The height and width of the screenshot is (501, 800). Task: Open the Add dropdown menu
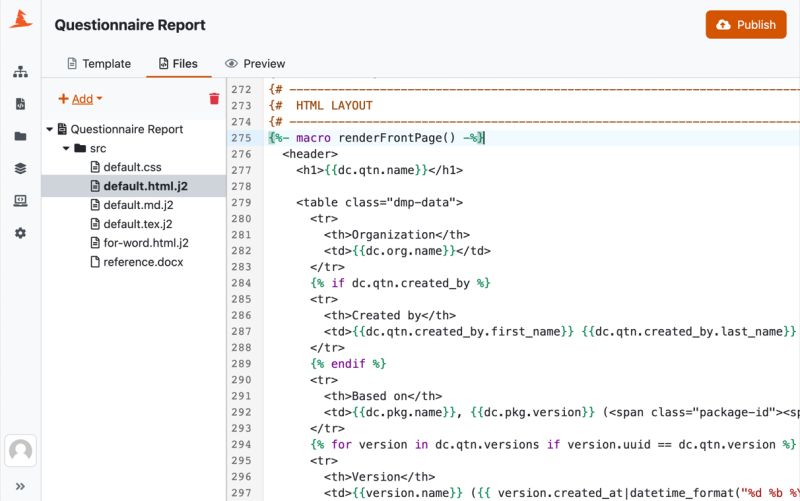tap(81, 99)
